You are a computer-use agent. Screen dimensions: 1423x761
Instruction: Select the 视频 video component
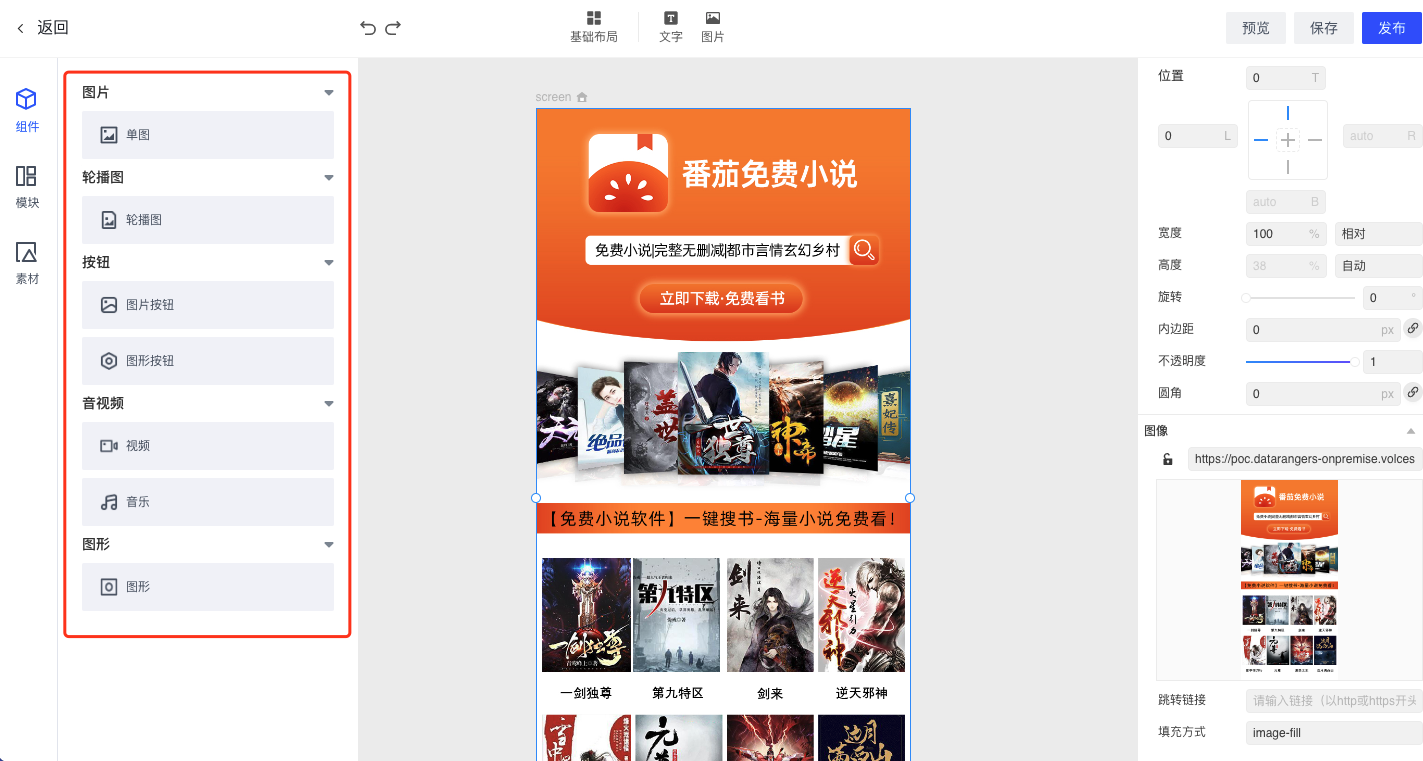point(208,446)
